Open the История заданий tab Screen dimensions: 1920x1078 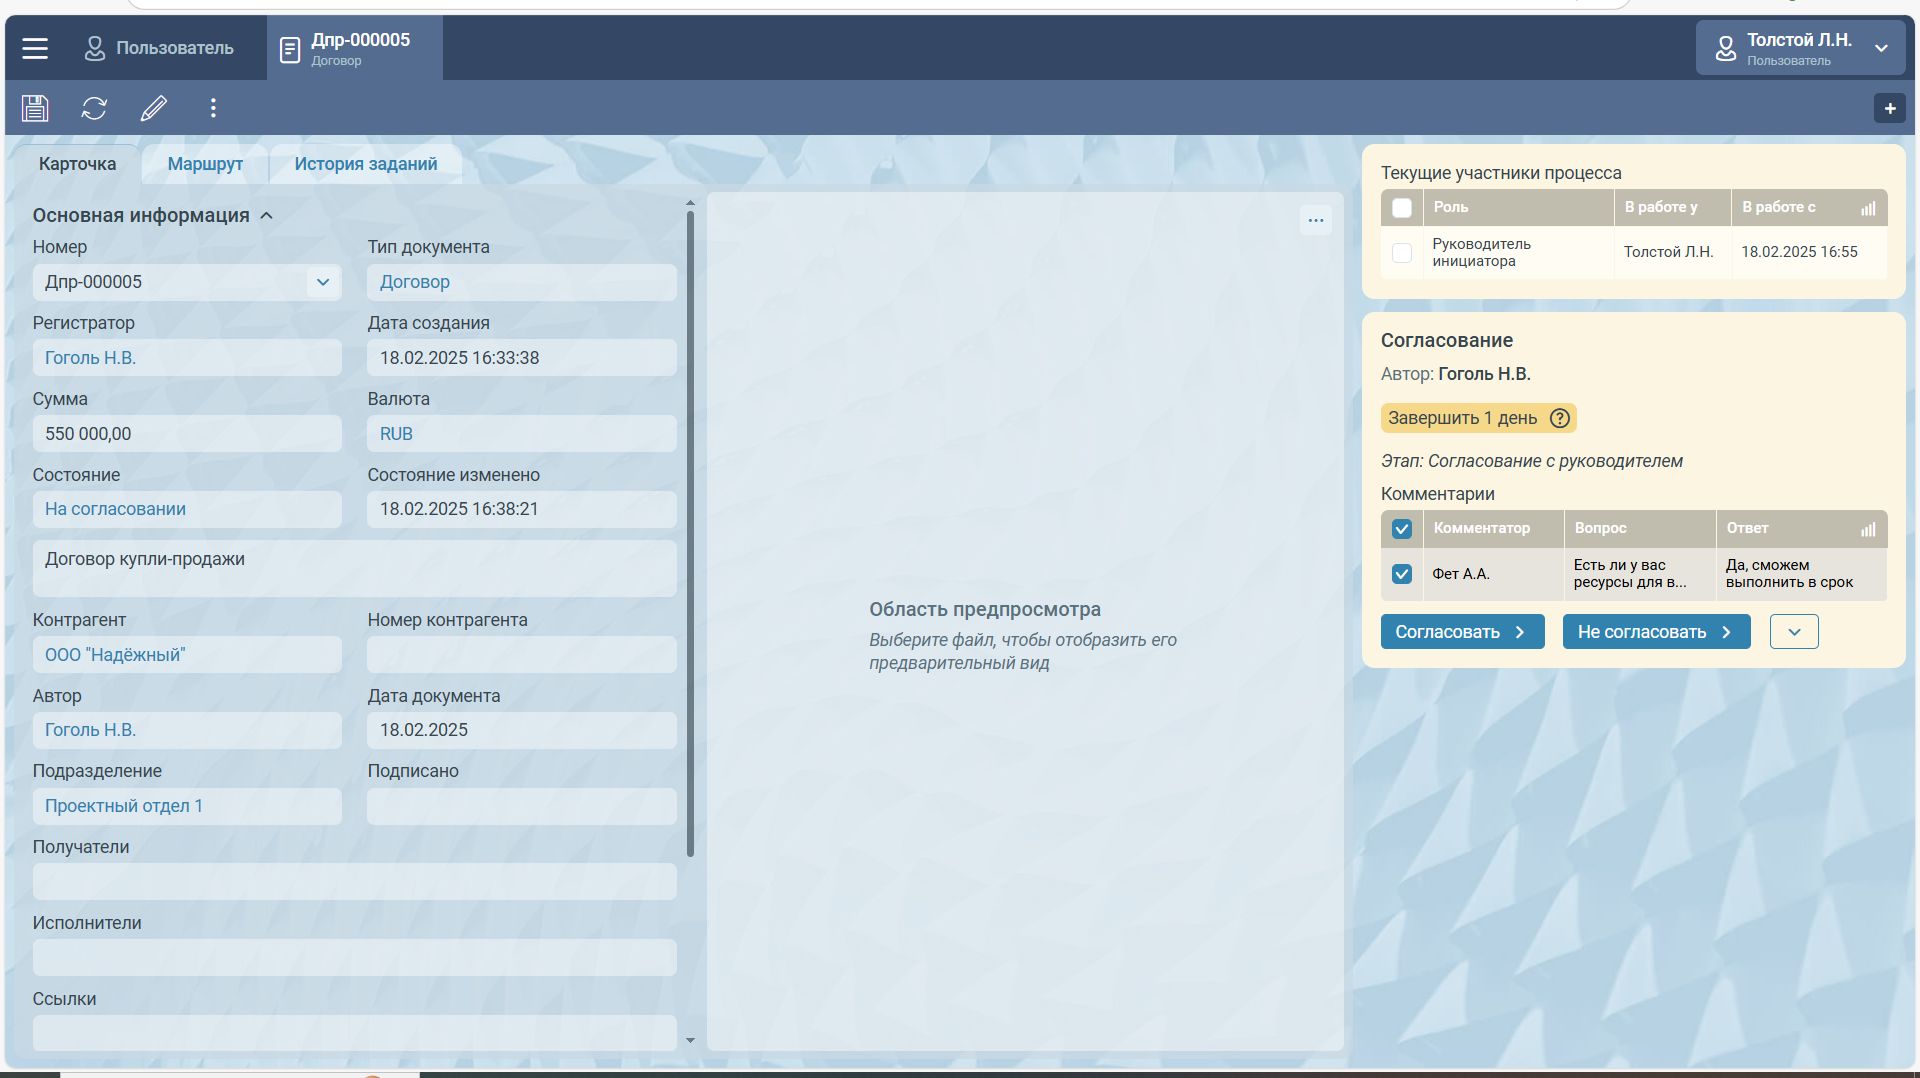[365, 164]
